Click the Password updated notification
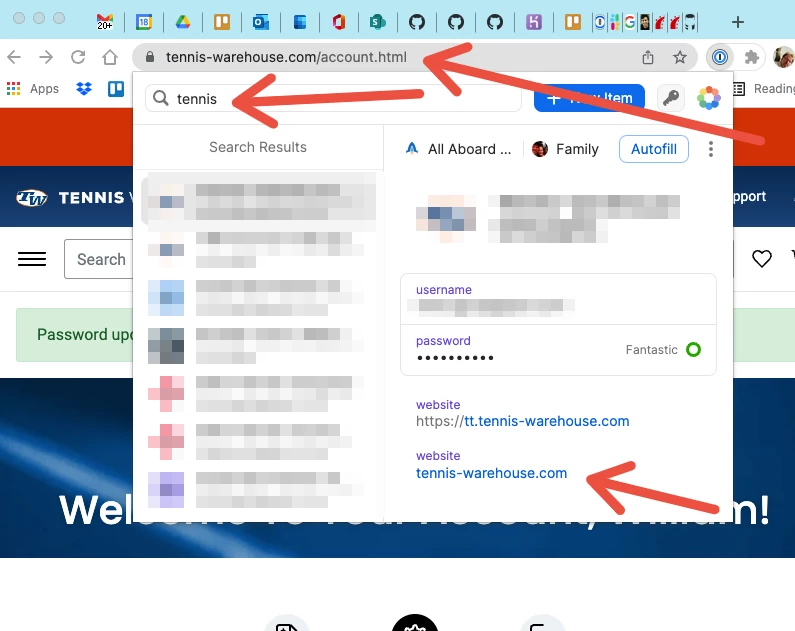795x631 pixels. click(75, 335)
